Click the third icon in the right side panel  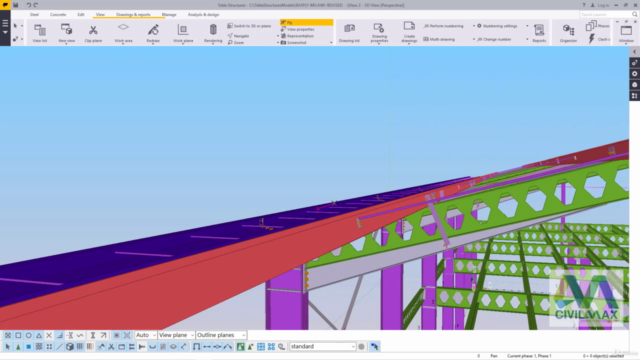634,84
